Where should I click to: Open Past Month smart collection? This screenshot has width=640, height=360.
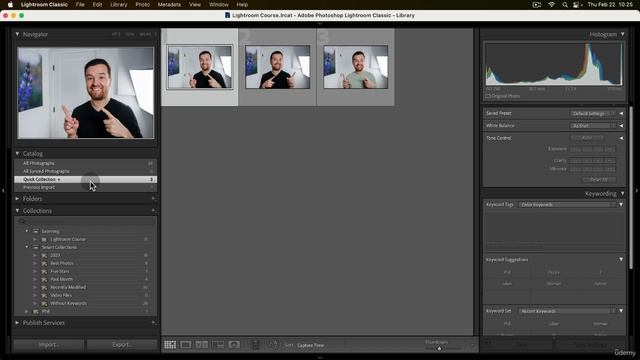[61, 279]
